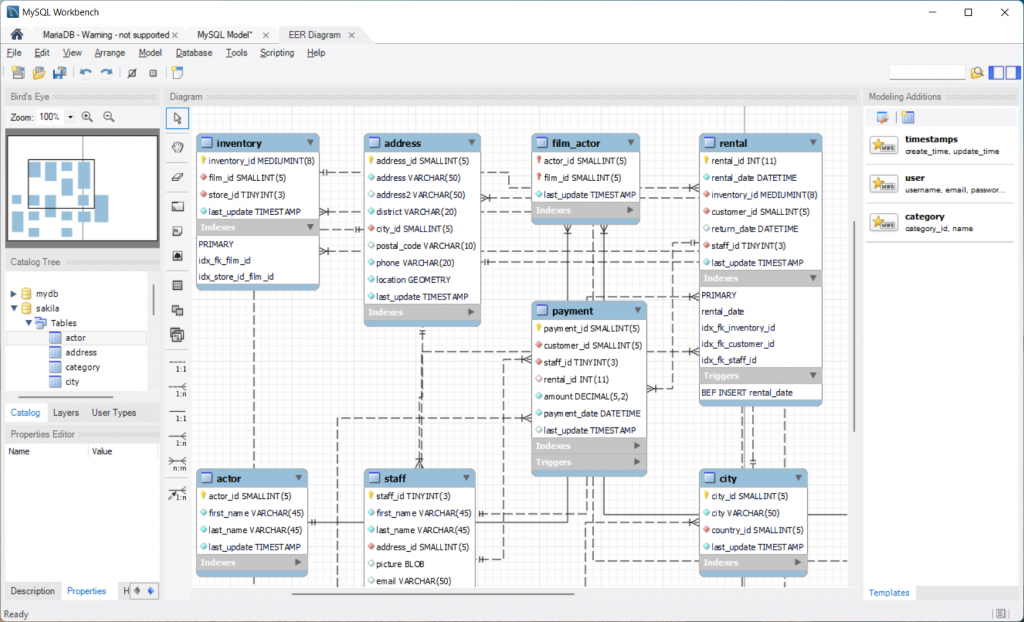The image size is (1024, 622).
Task: Click the open model folder icon
Action: pos(39,73)
